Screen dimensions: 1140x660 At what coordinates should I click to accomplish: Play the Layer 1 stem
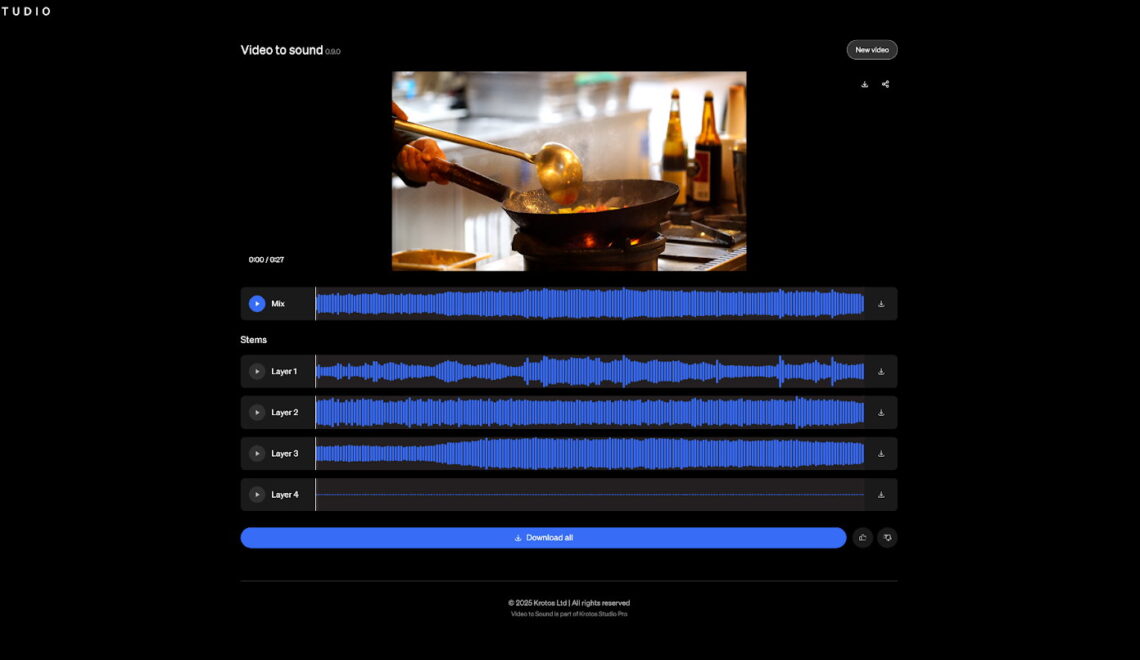[257, 371]
